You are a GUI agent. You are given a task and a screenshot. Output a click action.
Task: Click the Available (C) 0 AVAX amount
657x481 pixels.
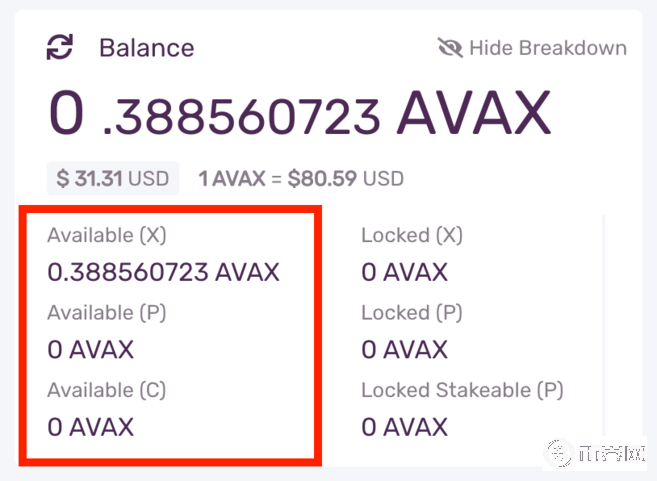(x=90, y=427)
